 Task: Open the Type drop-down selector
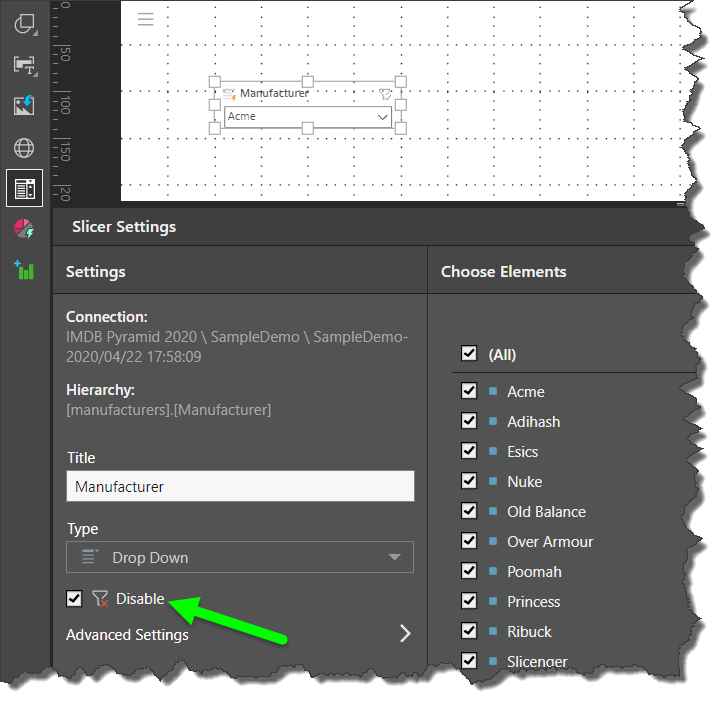[240, 558]
